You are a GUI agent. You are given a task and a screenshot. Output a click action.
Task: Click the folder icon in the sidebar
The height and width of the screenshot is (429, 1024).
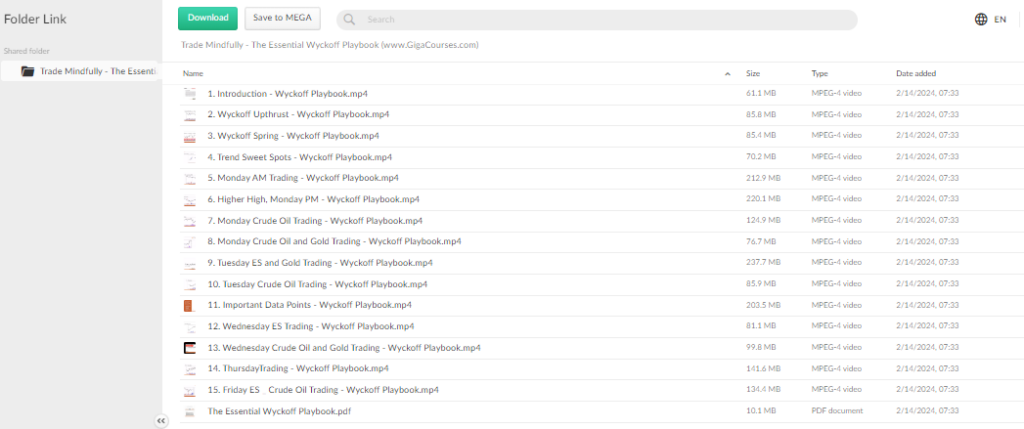click(x=28, y=71)
